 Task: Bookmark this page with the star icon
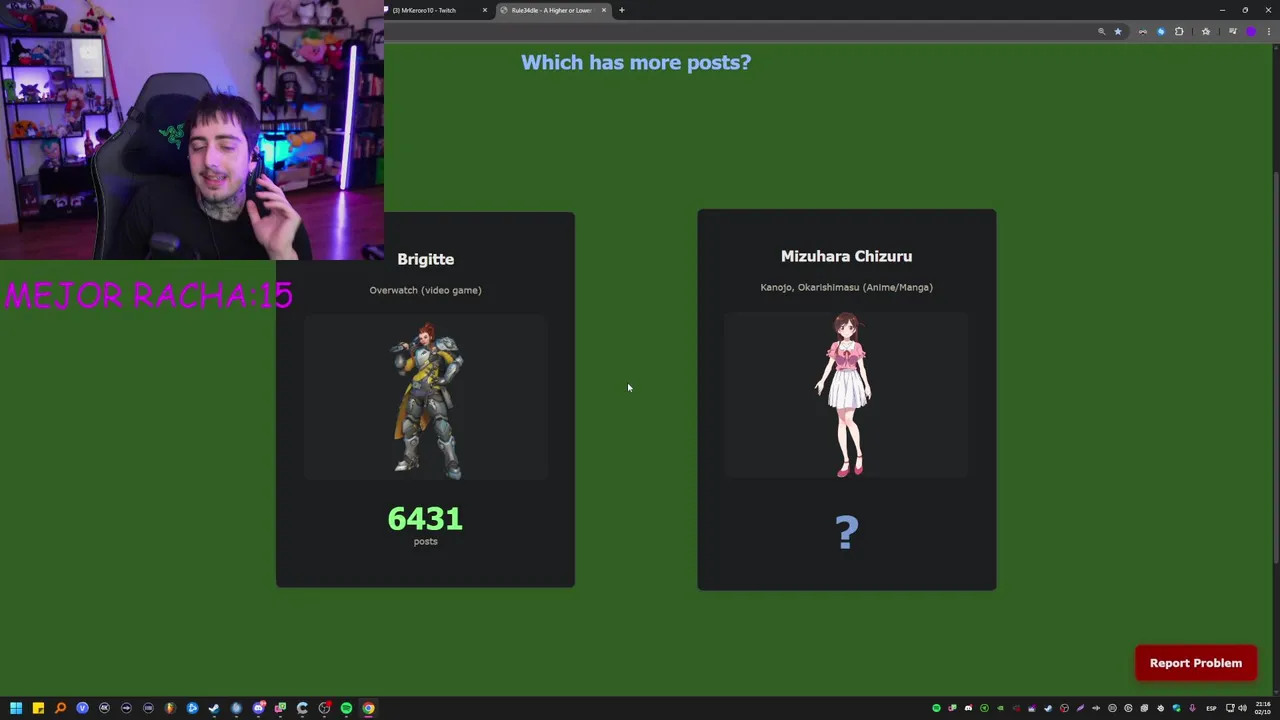[x=1118, y=31]
